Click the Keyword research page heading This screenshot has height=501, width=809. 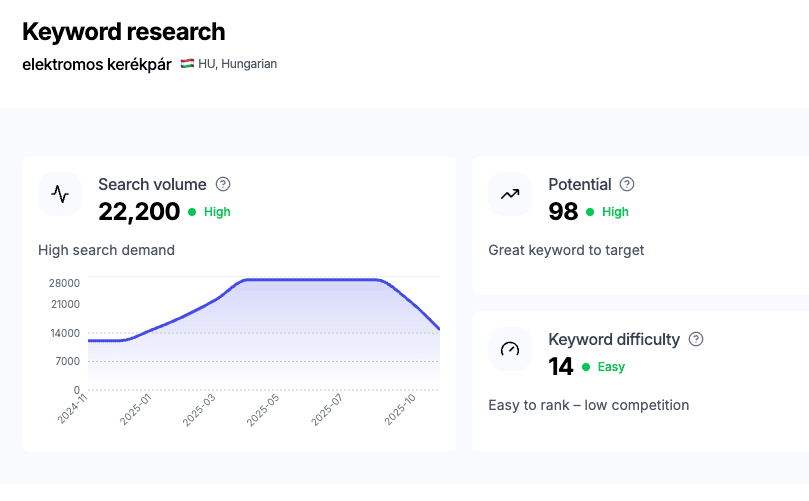(x=124, y=32)
